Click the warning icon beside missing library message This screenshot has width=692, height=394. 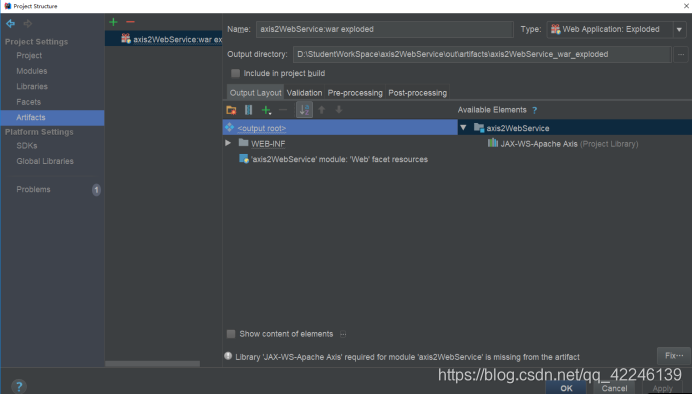[228, 356]
